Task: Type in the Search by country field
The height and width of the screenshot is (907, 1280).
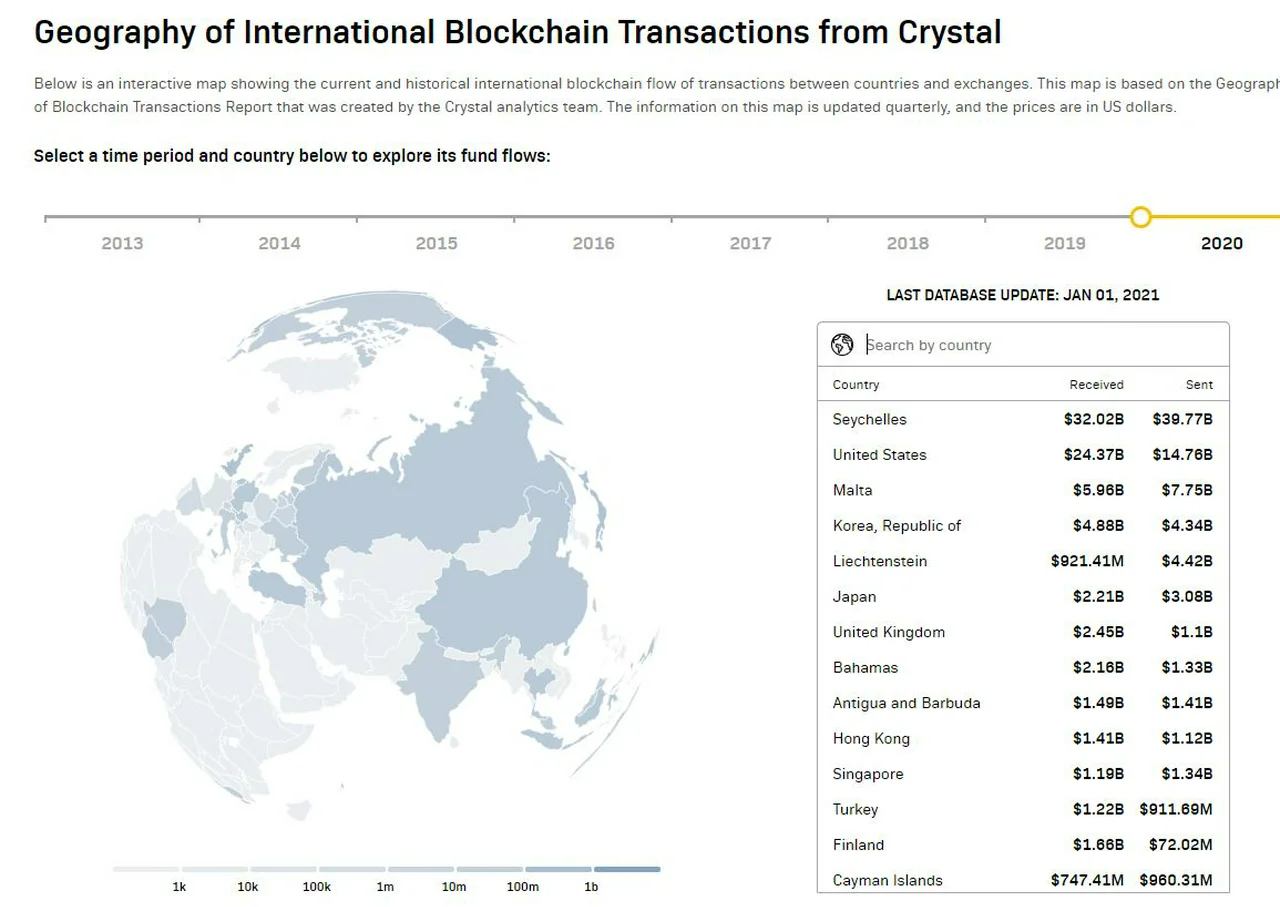Action: pos(1040,345)
